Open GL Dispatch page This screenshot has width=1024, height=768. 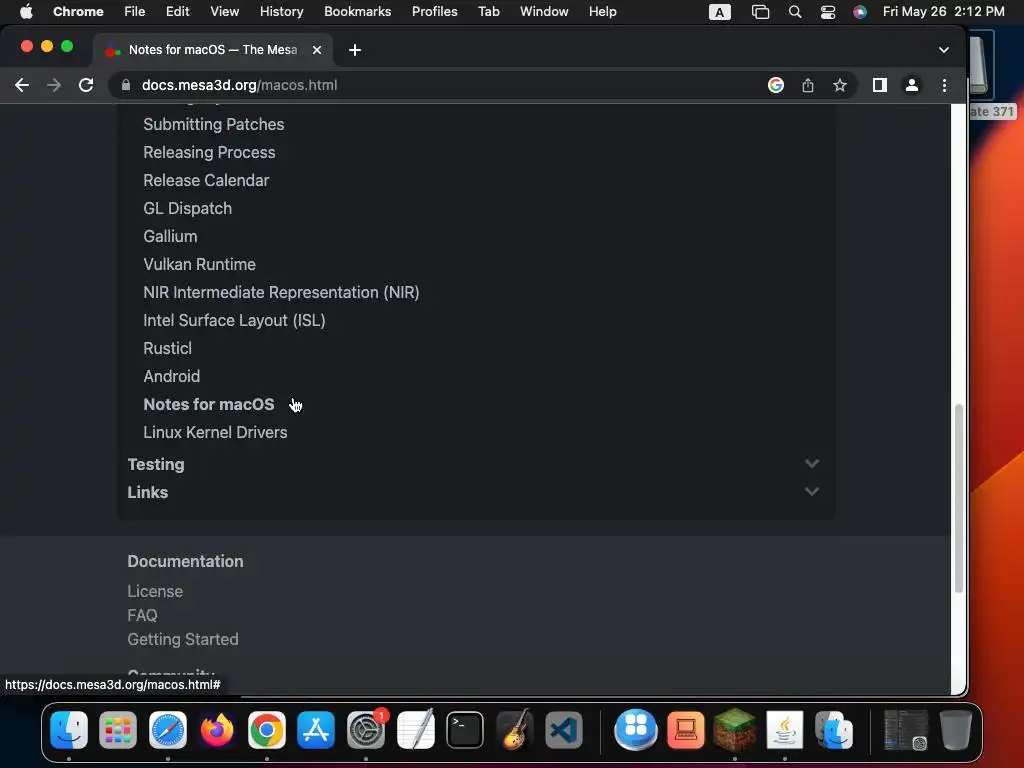pyautogui.click(x=187, y=208)
